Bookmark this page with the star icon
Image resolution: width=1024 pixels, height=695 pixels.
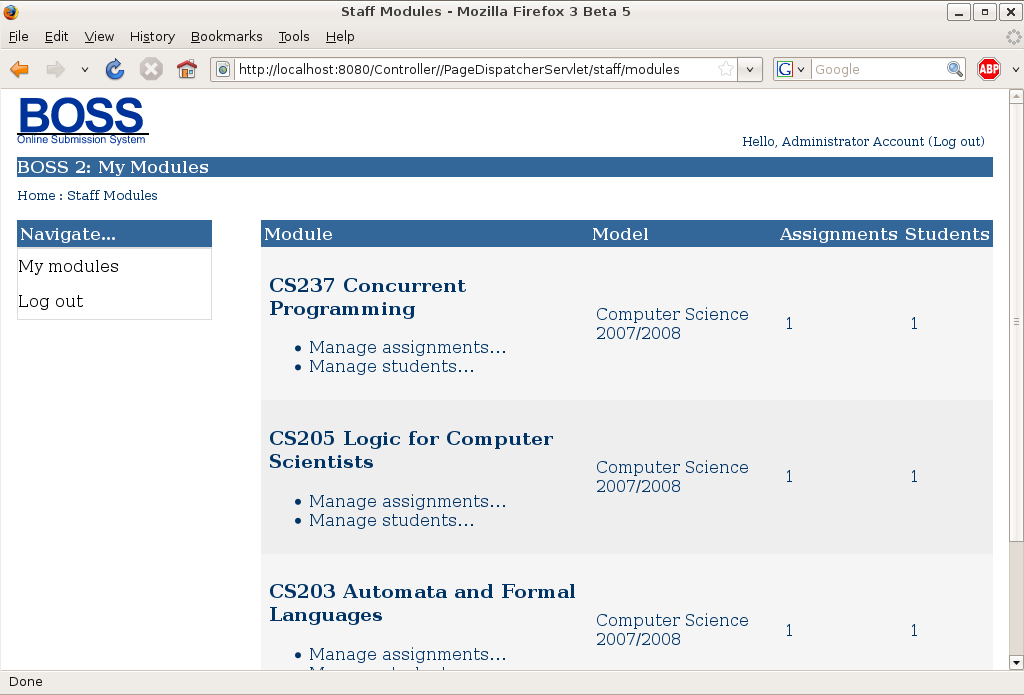coord(726,69)
